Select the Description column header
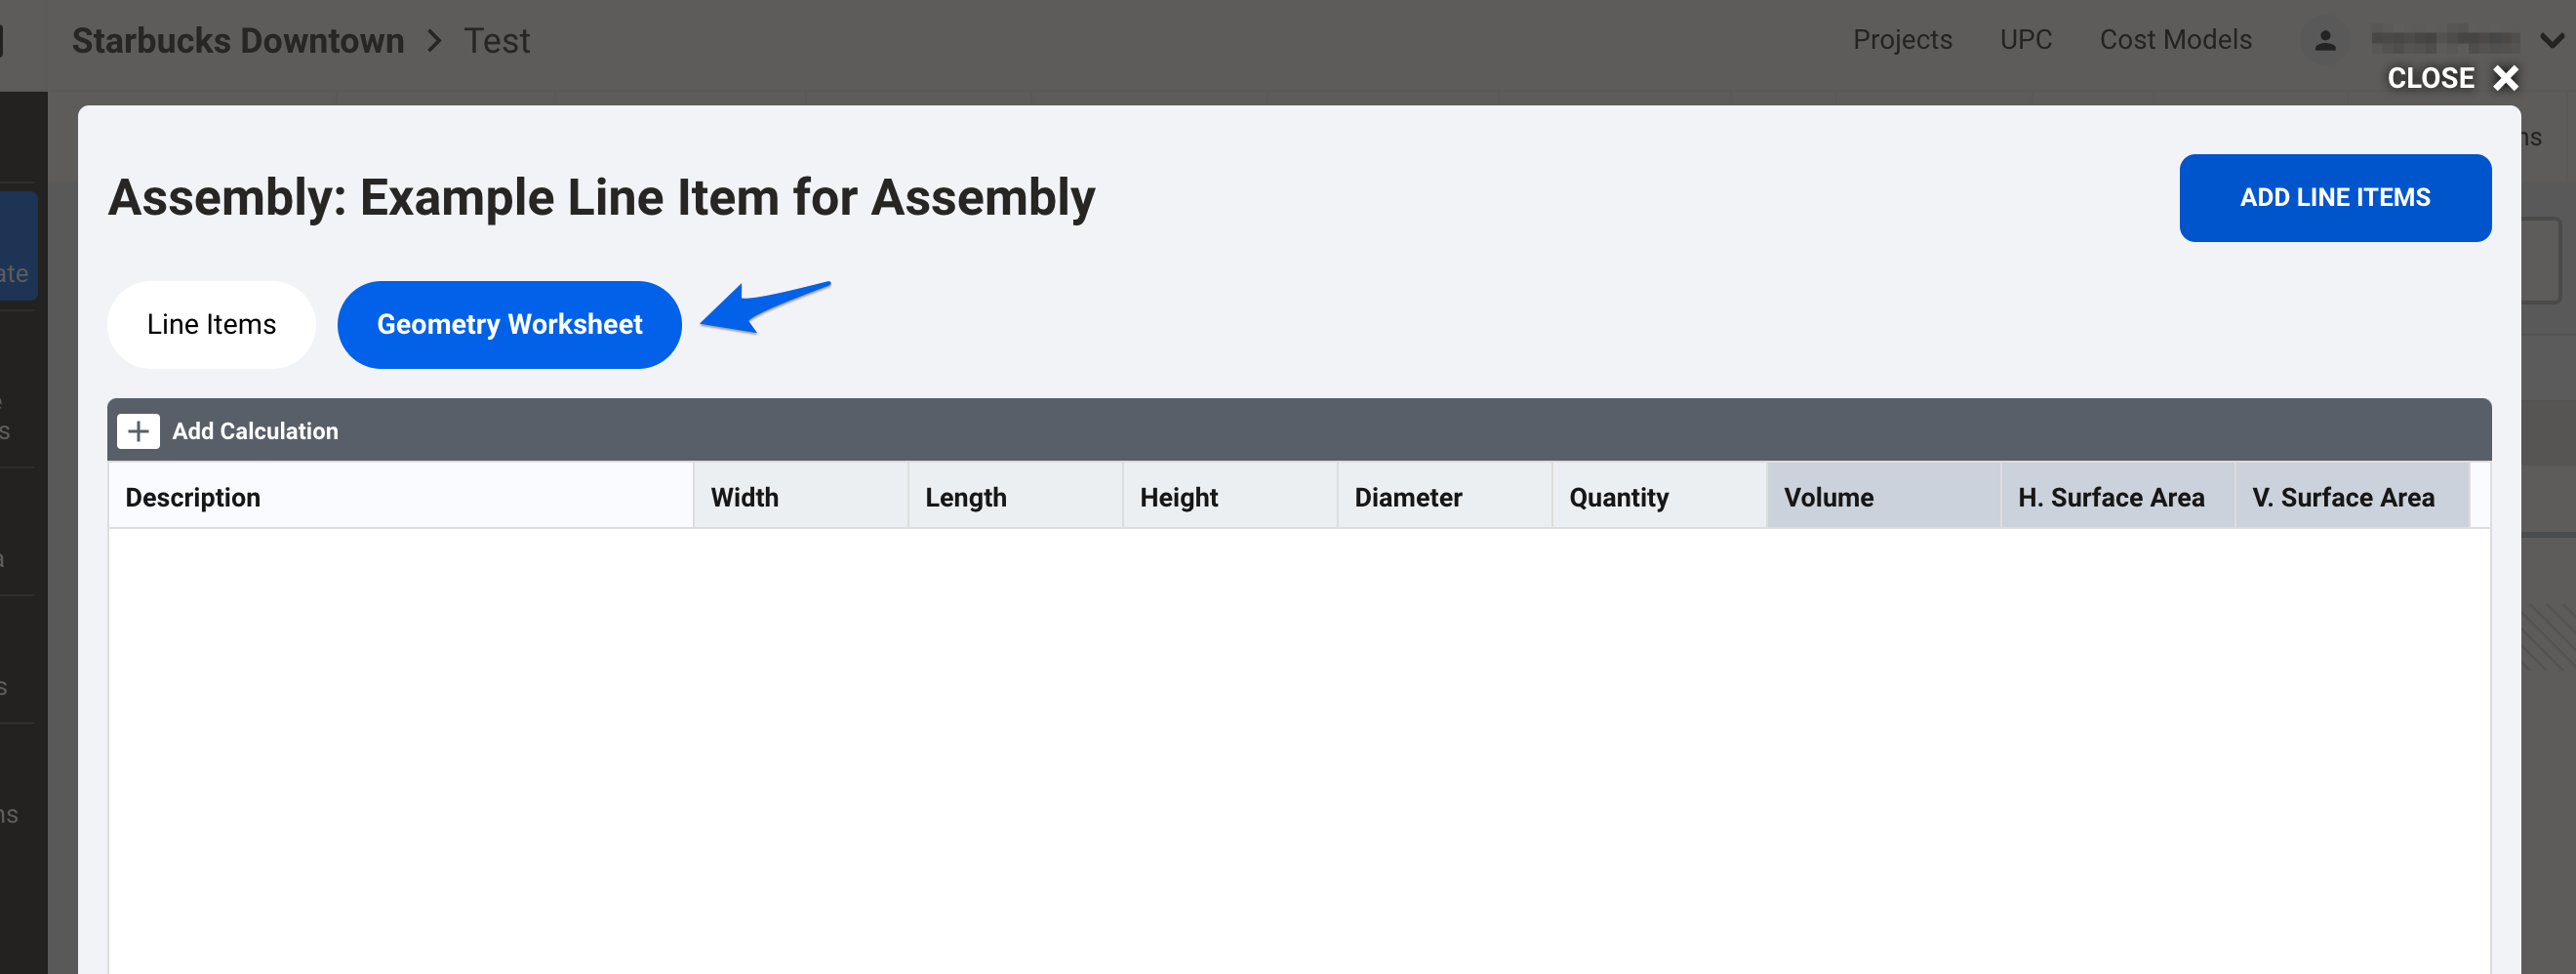 (193, 497)
